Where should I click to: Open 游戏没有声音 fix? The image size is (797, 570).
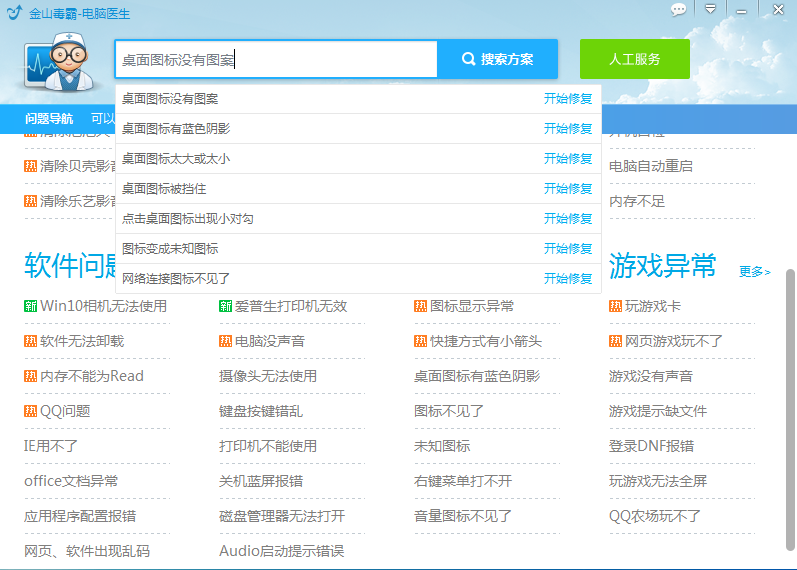651,376
